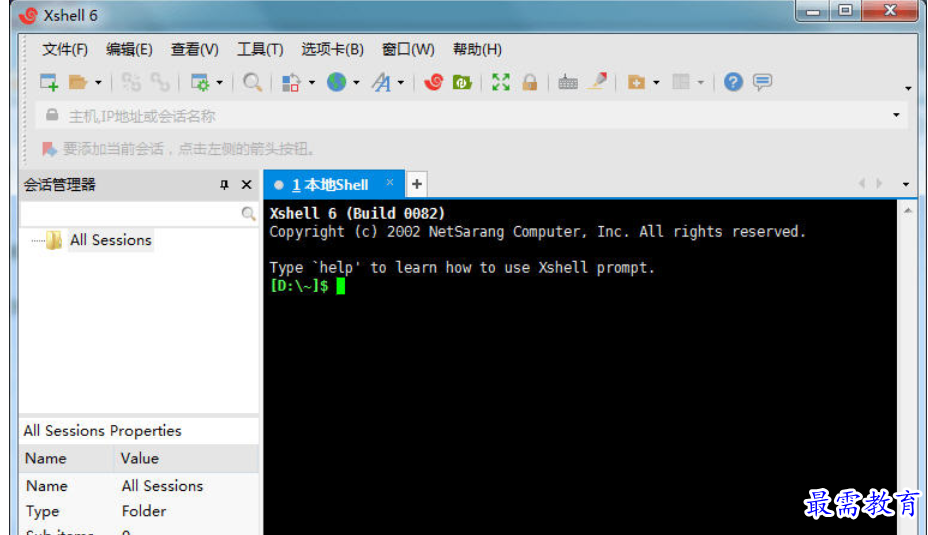Open the 文件(F) menu
This screenshot has height=535, width=928.
(65, 49)
